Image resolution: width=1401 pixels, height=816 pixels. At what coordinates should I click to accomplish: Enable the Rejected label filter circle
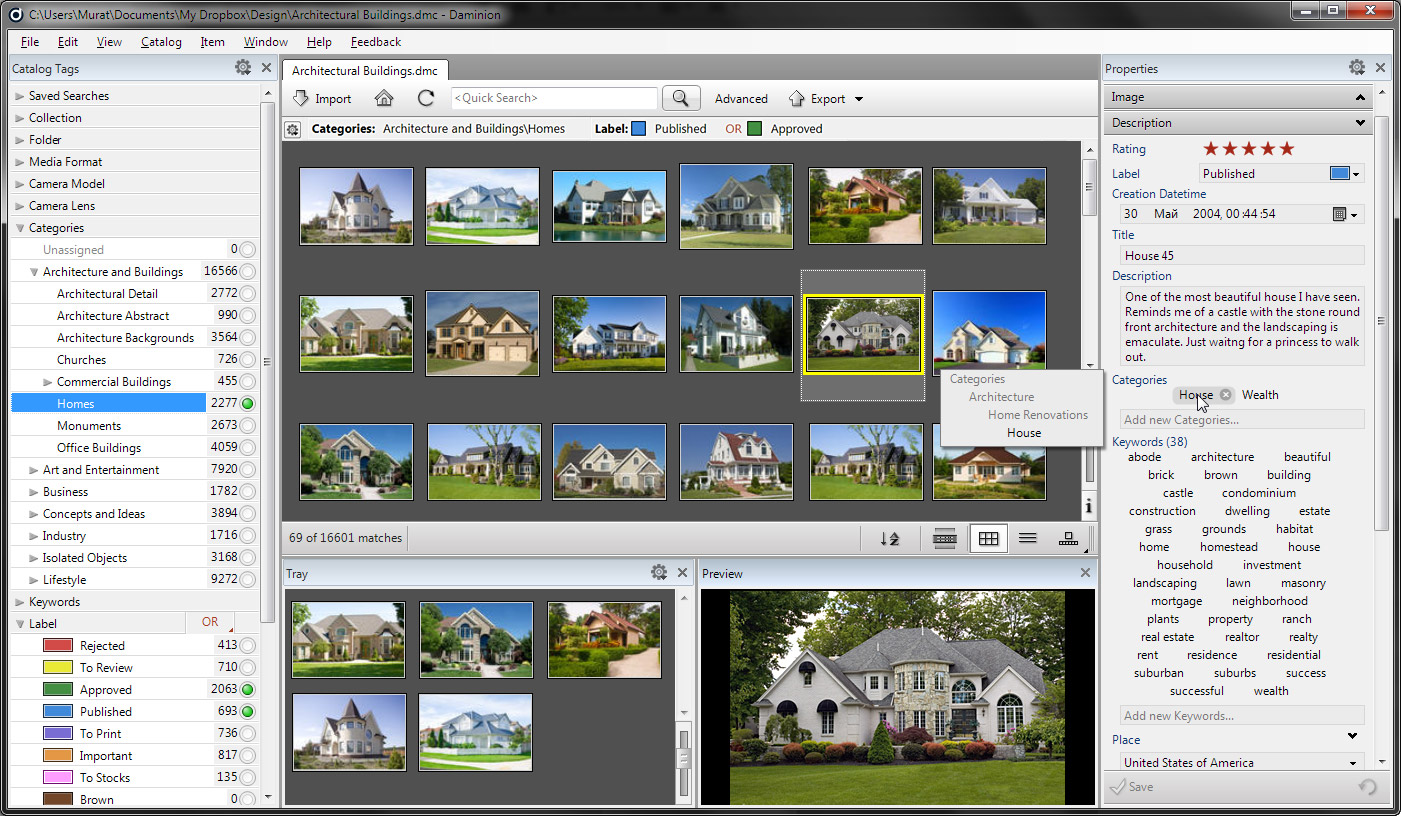point(247,646)
